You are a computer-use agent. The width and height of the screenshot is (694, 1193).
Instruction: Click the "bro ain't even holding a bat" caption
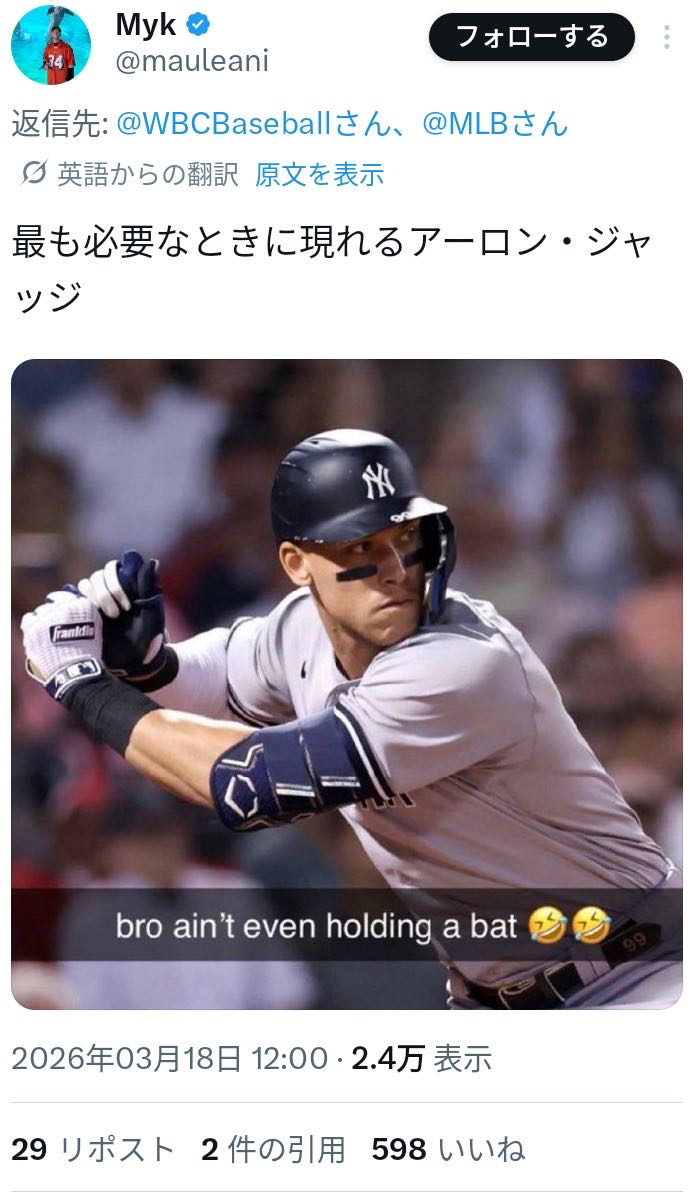point(363,927)
